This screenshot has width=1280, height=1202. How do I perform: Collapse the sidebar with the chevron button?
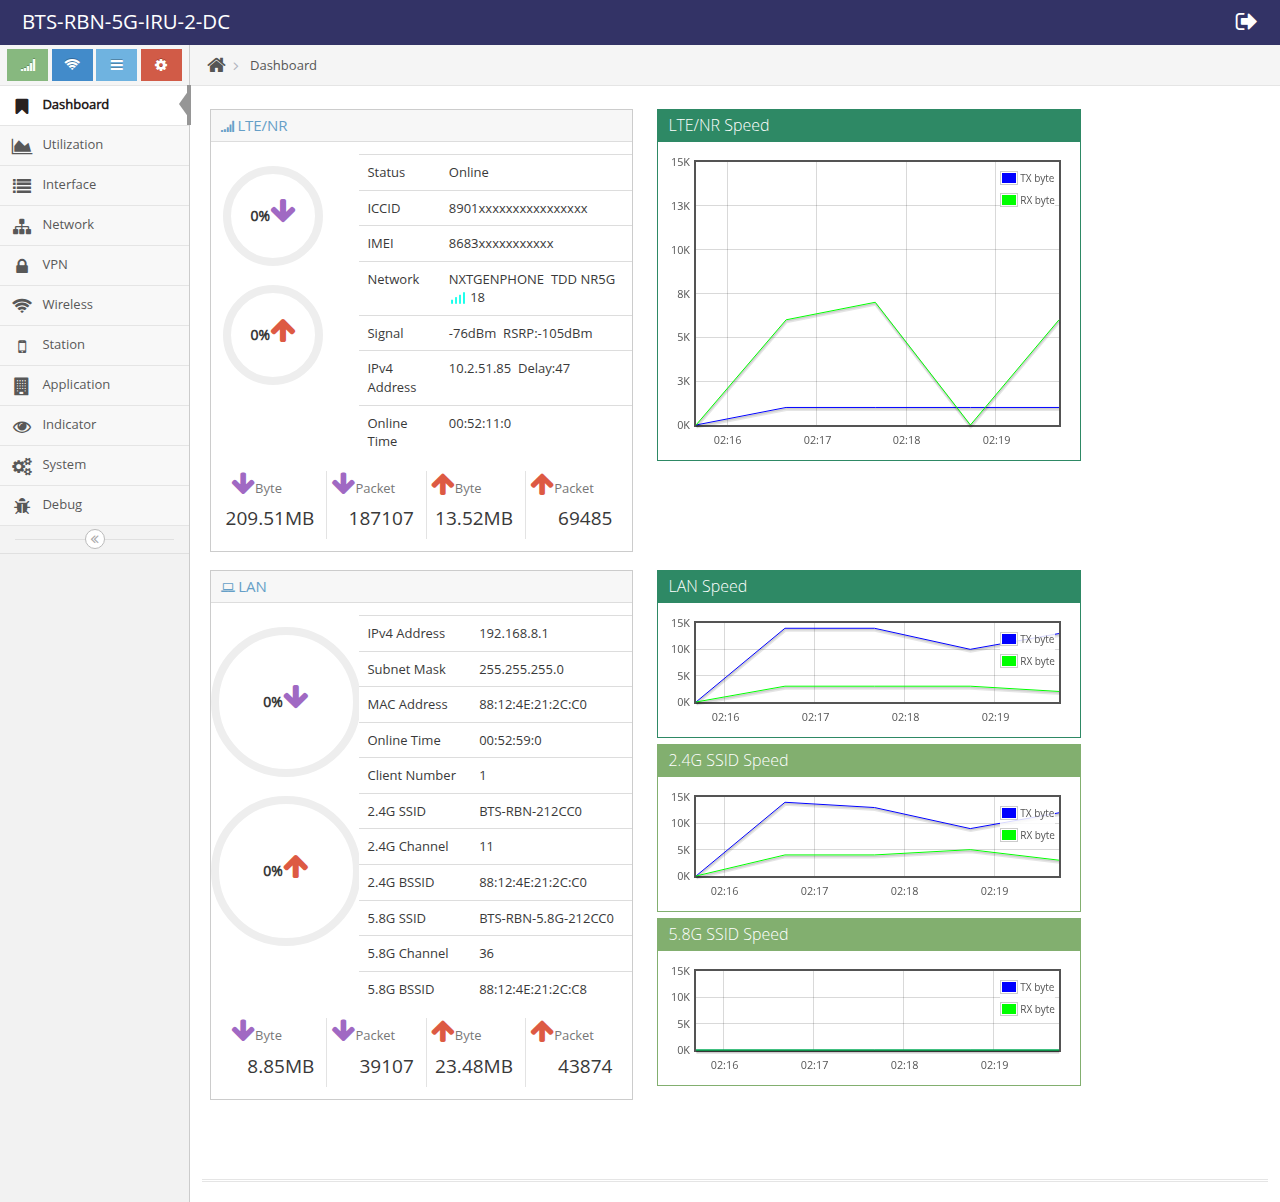95,539
